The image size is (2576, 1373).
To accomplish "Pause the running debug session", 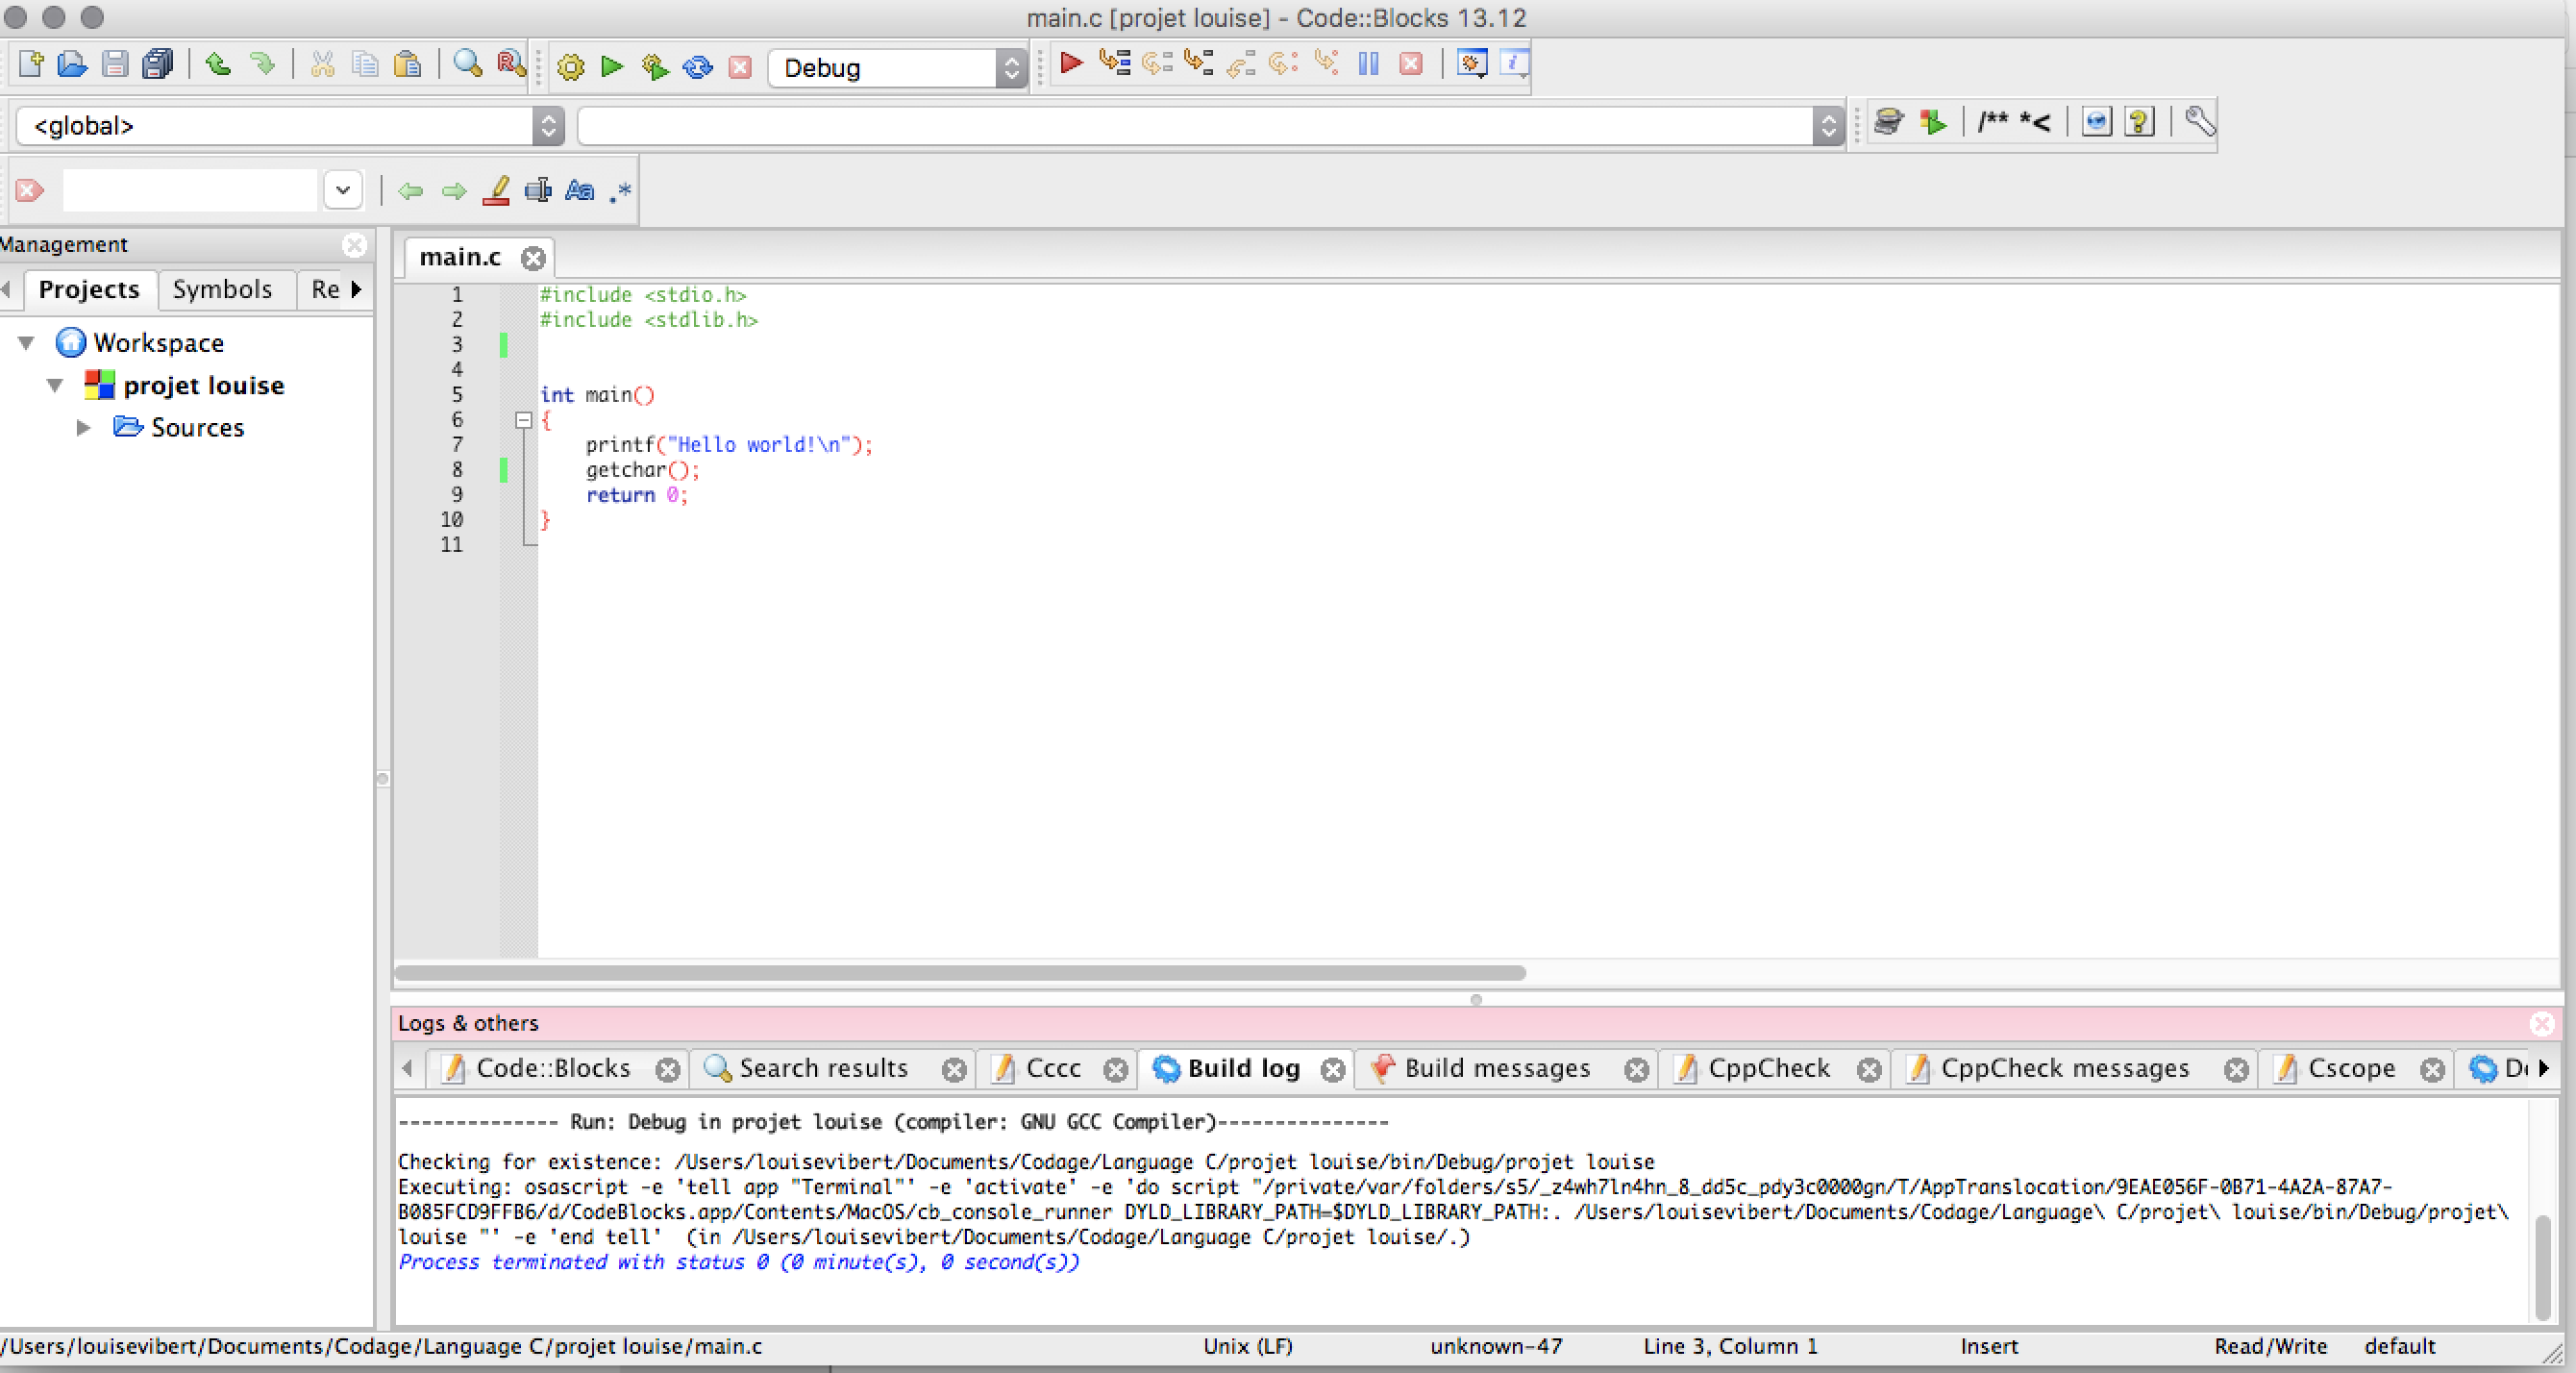I will 1368,64.
